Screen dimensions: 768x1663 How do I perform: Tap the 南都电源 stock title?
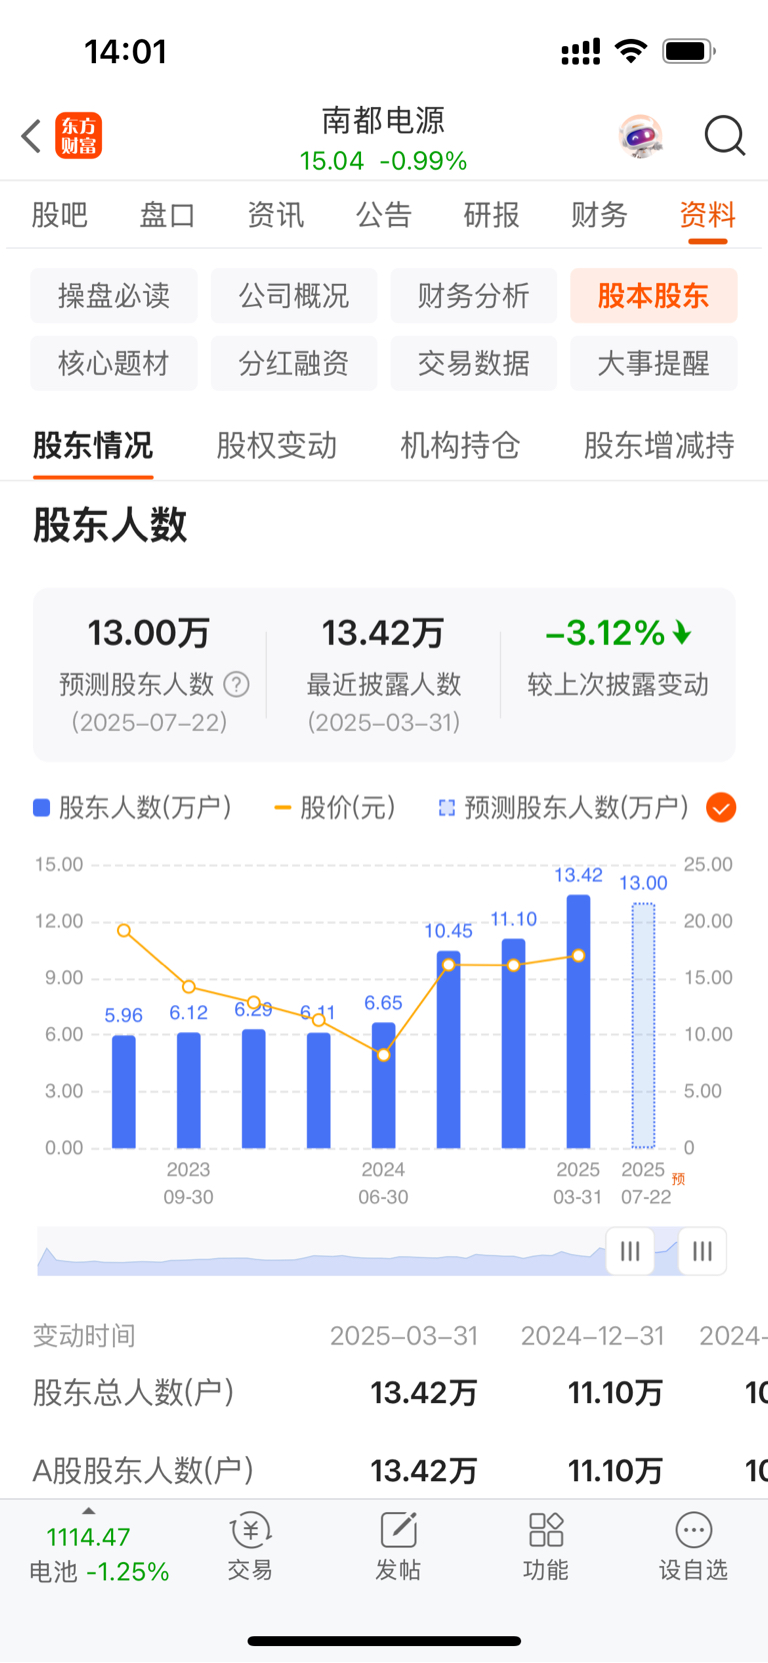(383, 120)
